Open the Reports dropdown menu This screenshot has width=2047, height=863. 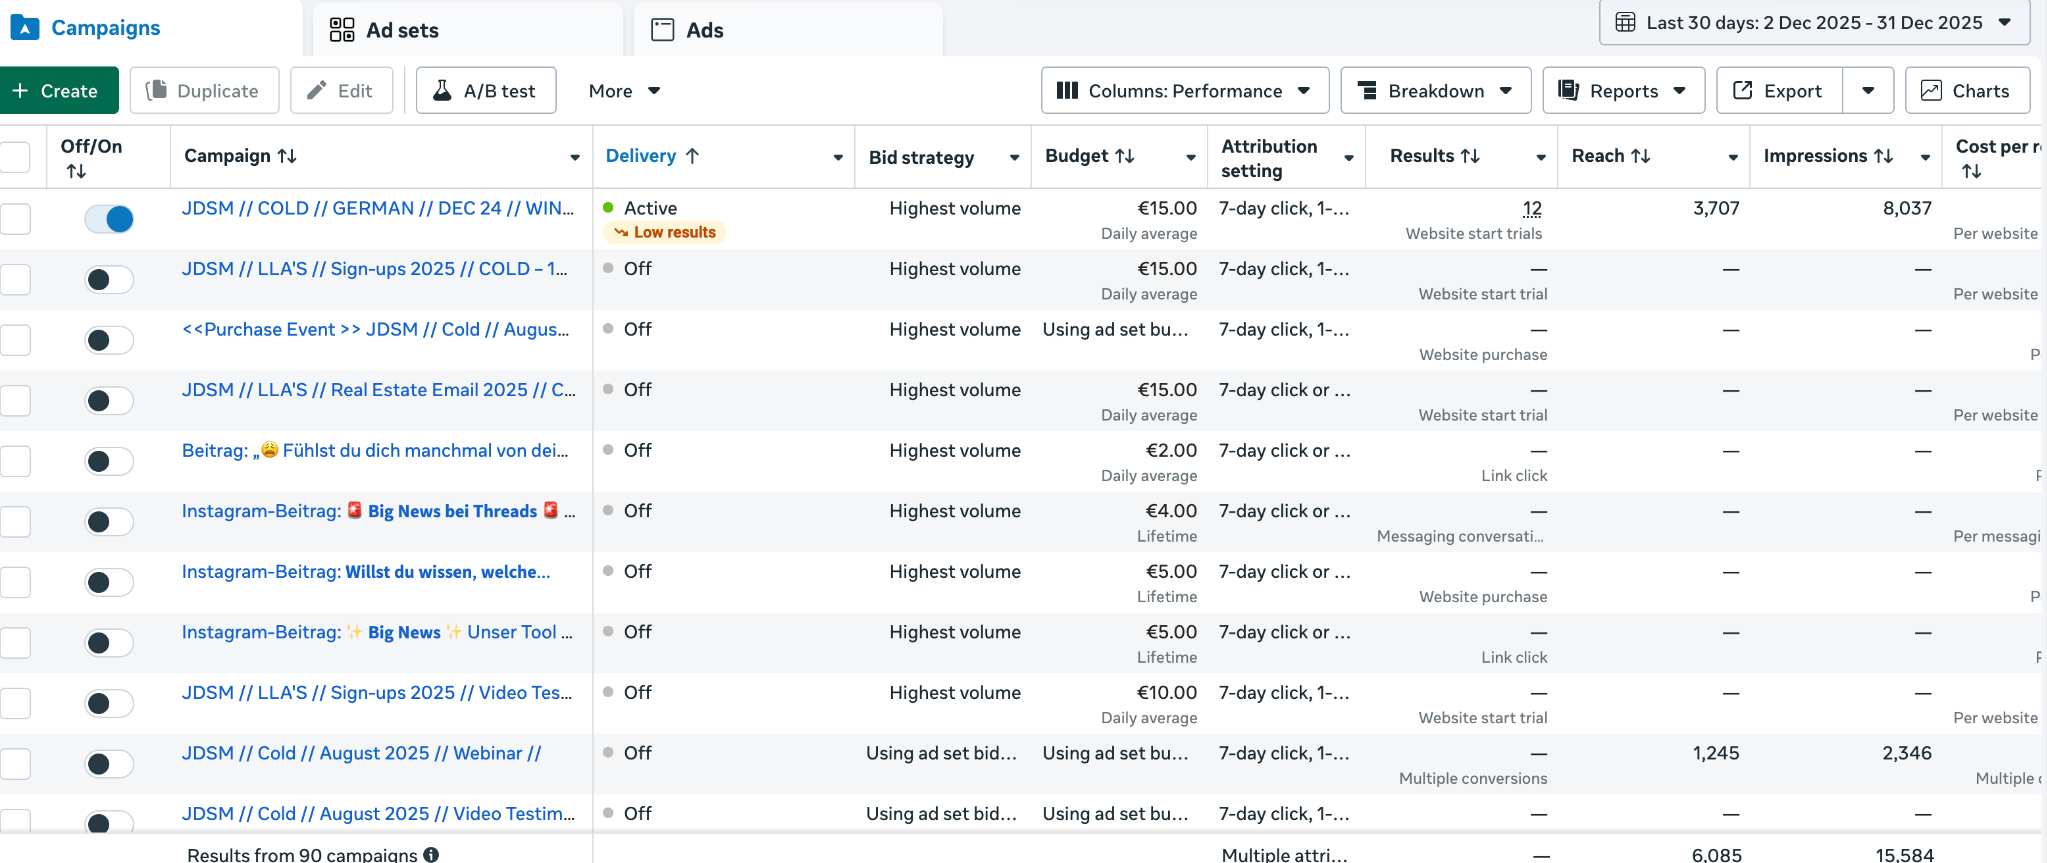[1623, 91]
